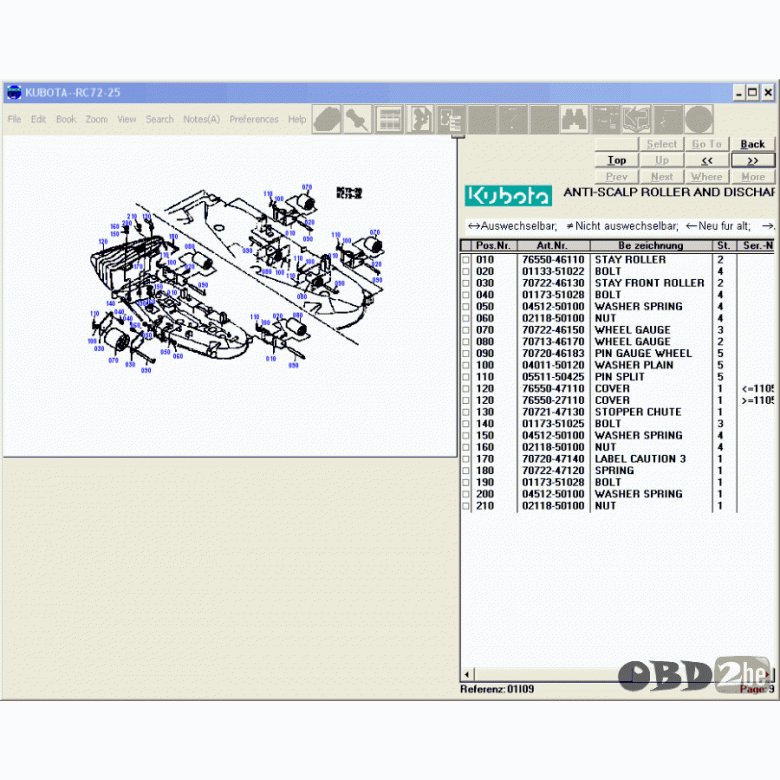Select NUT in row 210
The image size is (780, 780).
tap(605, 506)
